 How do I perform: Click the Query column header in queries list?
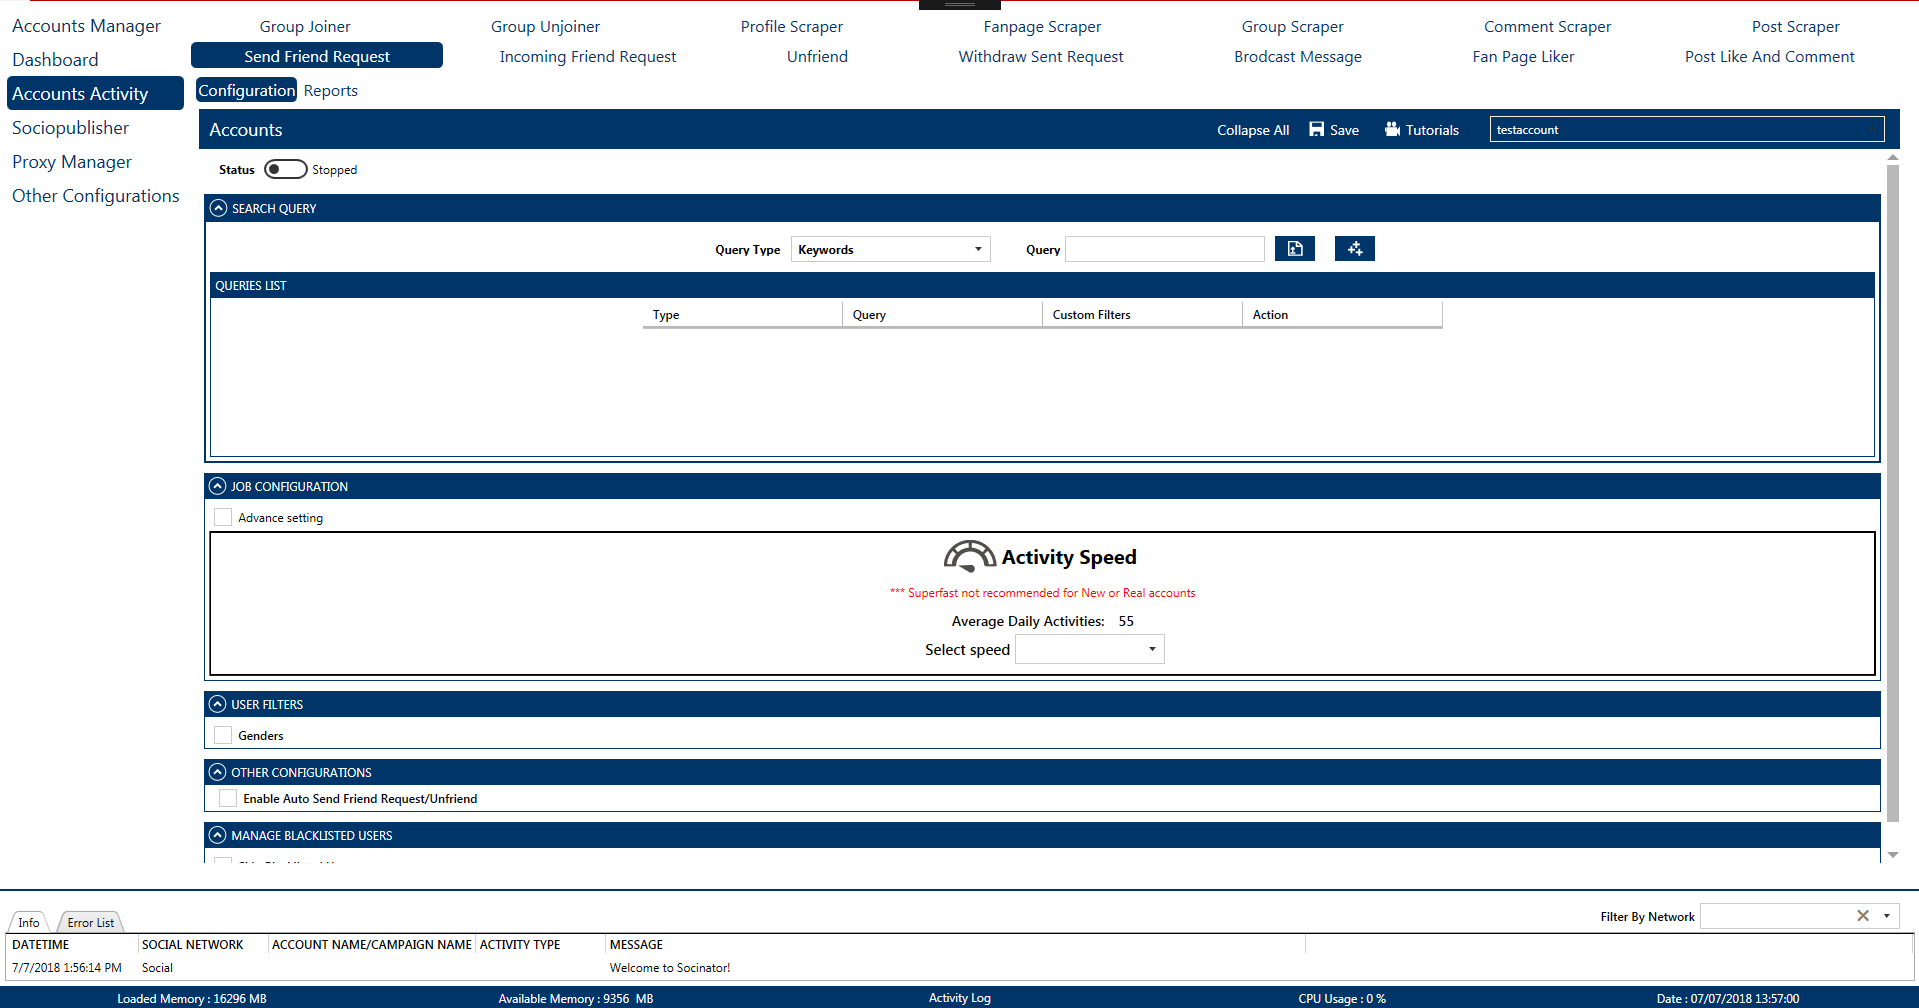942,314
